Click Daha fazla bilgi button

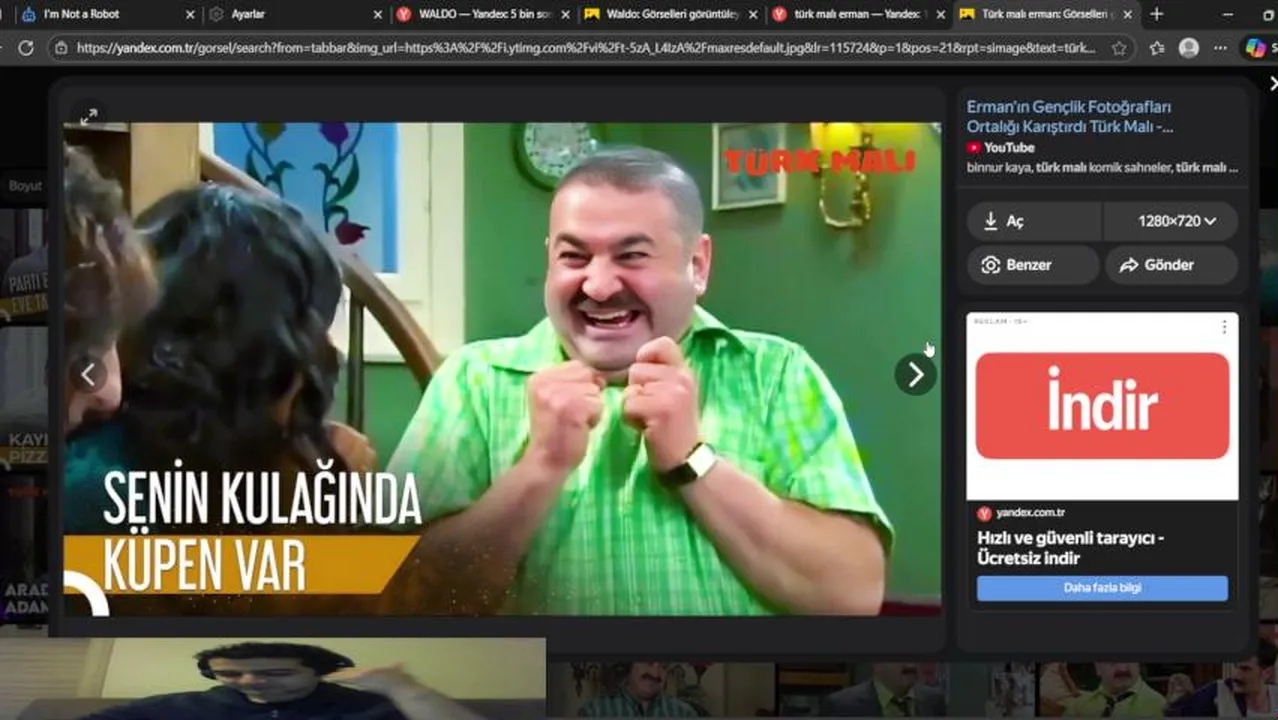1102,588
